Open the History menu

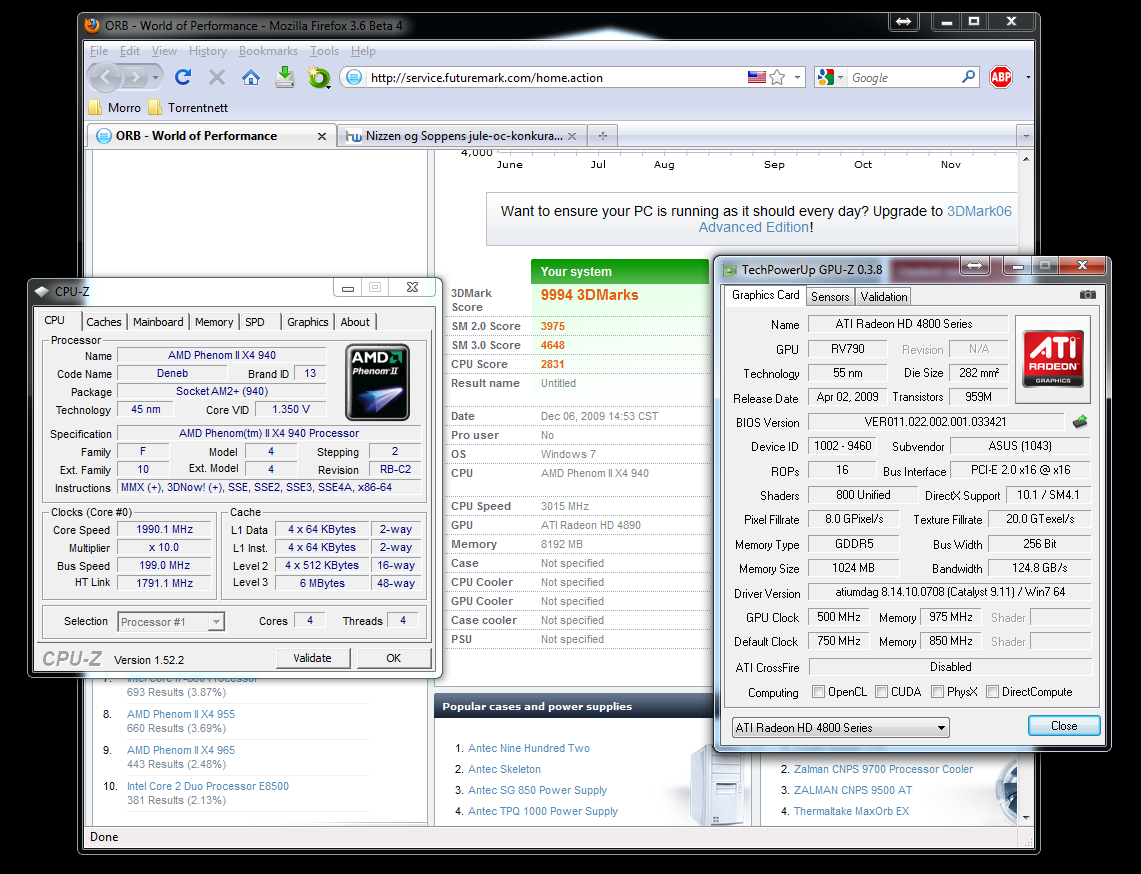coord(207,51)
